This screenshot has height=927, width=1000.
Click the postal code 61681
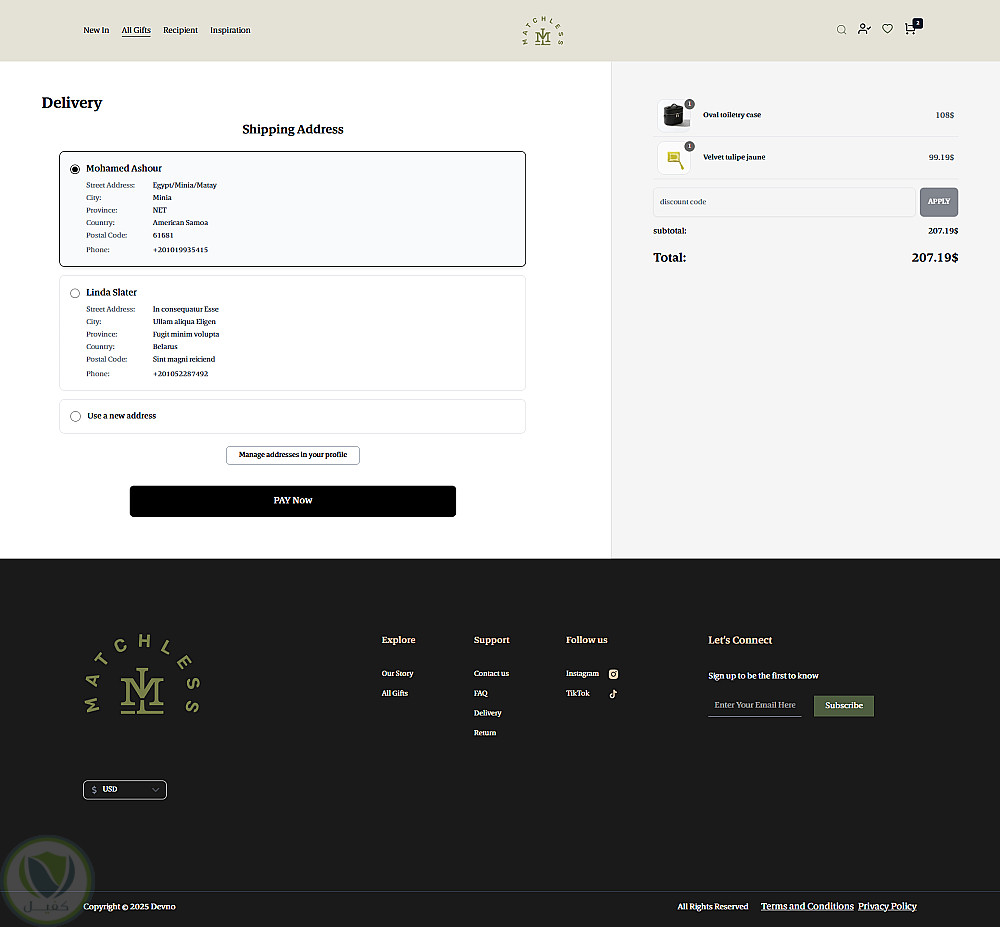point(163,235)
